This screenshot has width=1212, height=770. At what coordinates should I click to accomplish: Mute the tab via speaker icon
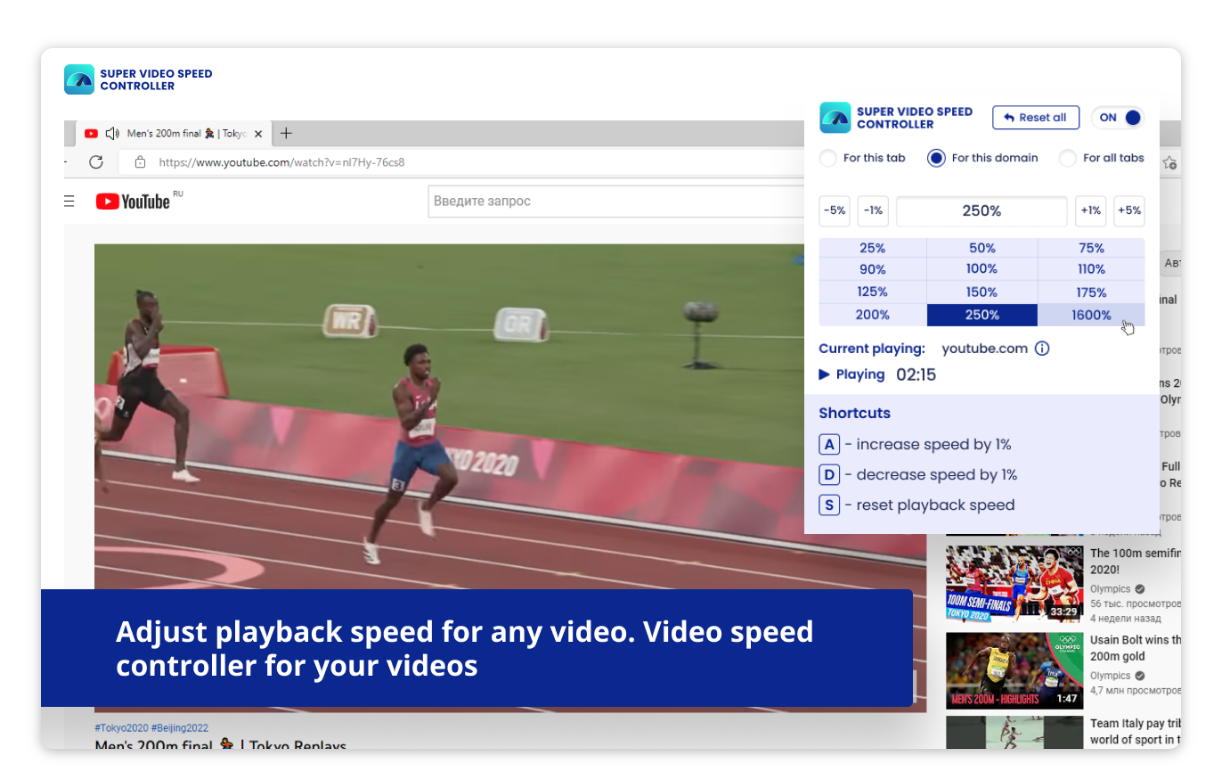click(112, 133)
